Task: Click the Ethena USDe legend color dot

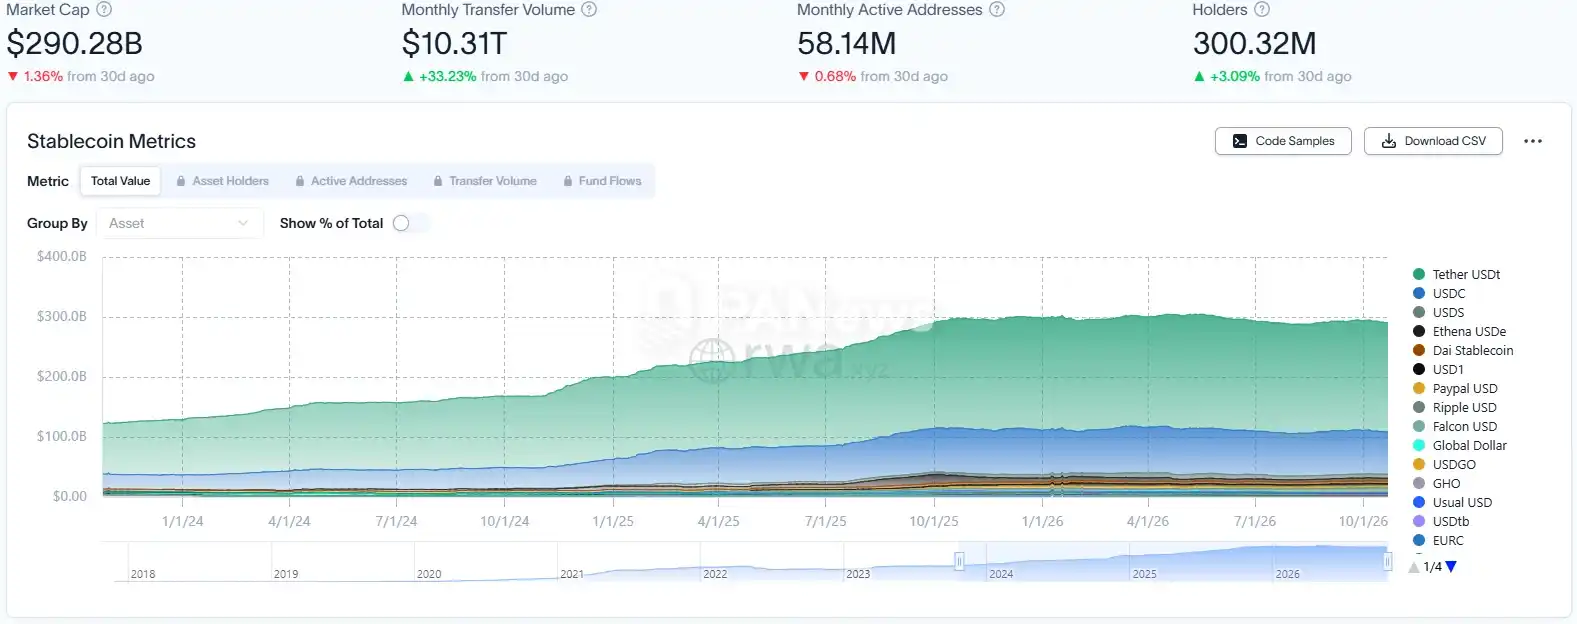Action: [1419, 331]
